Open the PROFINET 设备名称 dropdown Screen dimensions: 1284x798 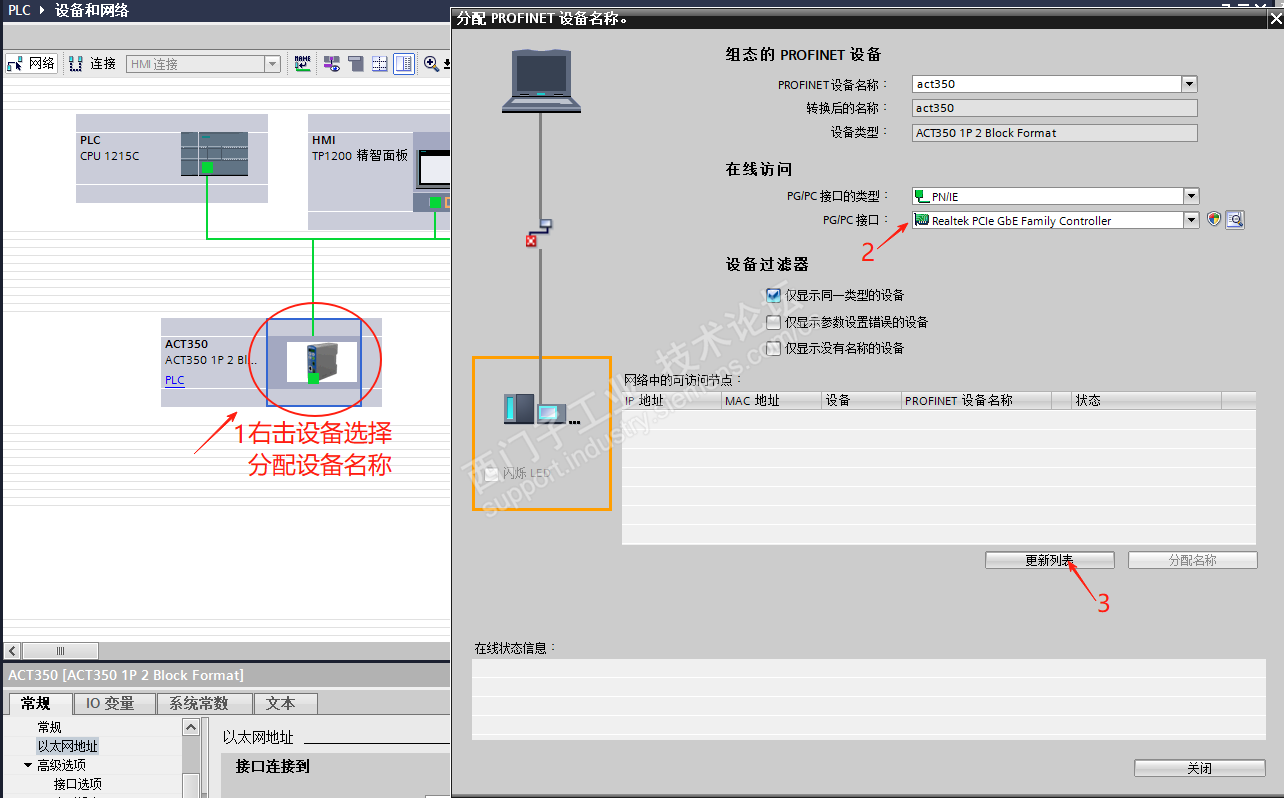click(1189, 84)
